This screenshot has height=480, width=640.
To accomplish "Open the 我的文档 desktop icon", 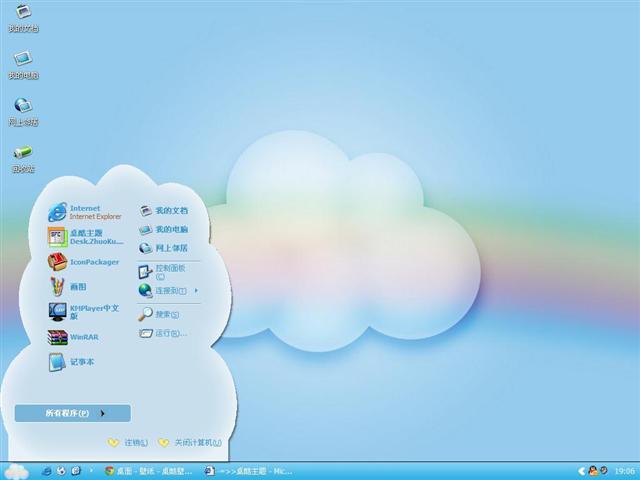I will [x=23, y=18].
